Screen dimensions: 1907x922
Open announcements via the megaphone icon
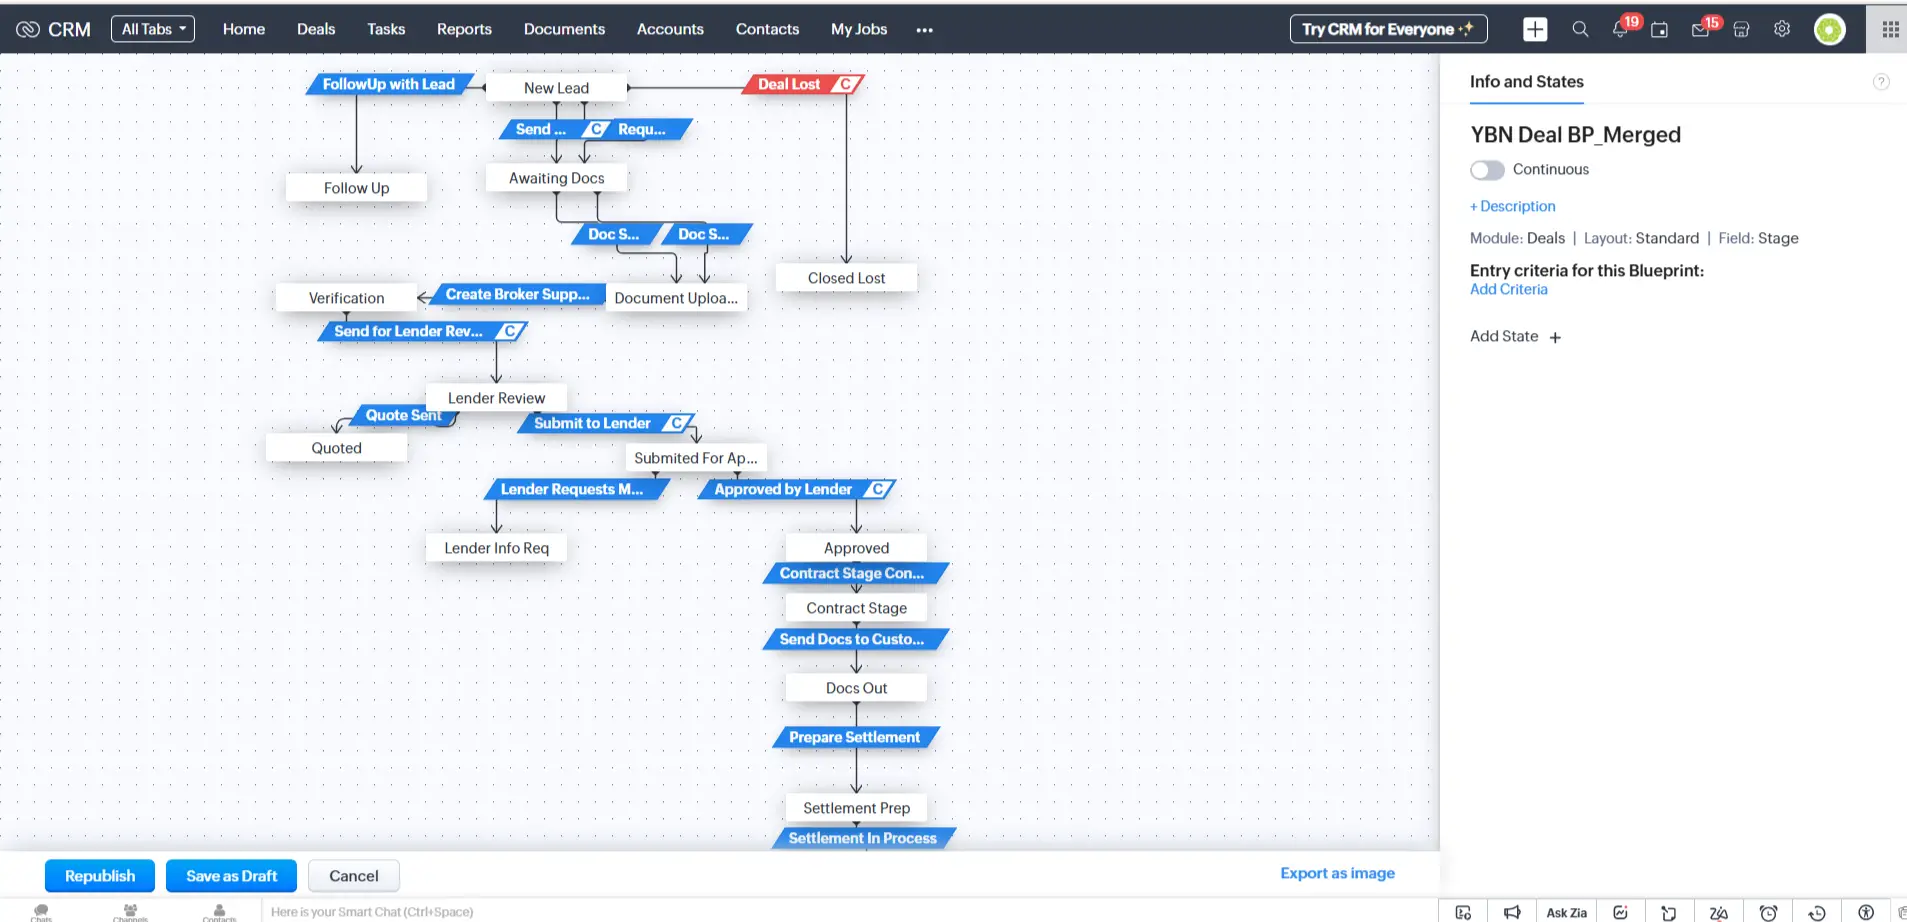click(1512, 911)
